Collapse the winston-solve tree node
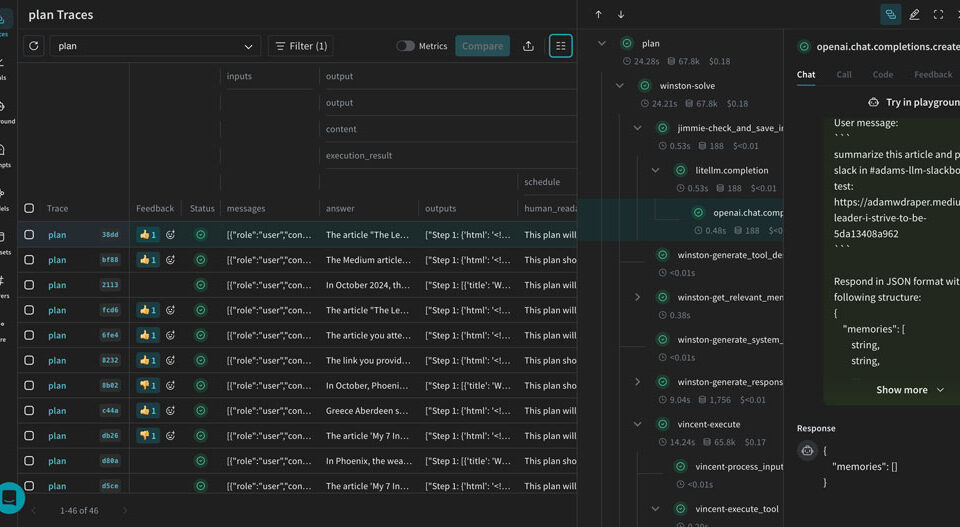Image resolution: width=960 pixels, height=527 pixels. point(620,86)
